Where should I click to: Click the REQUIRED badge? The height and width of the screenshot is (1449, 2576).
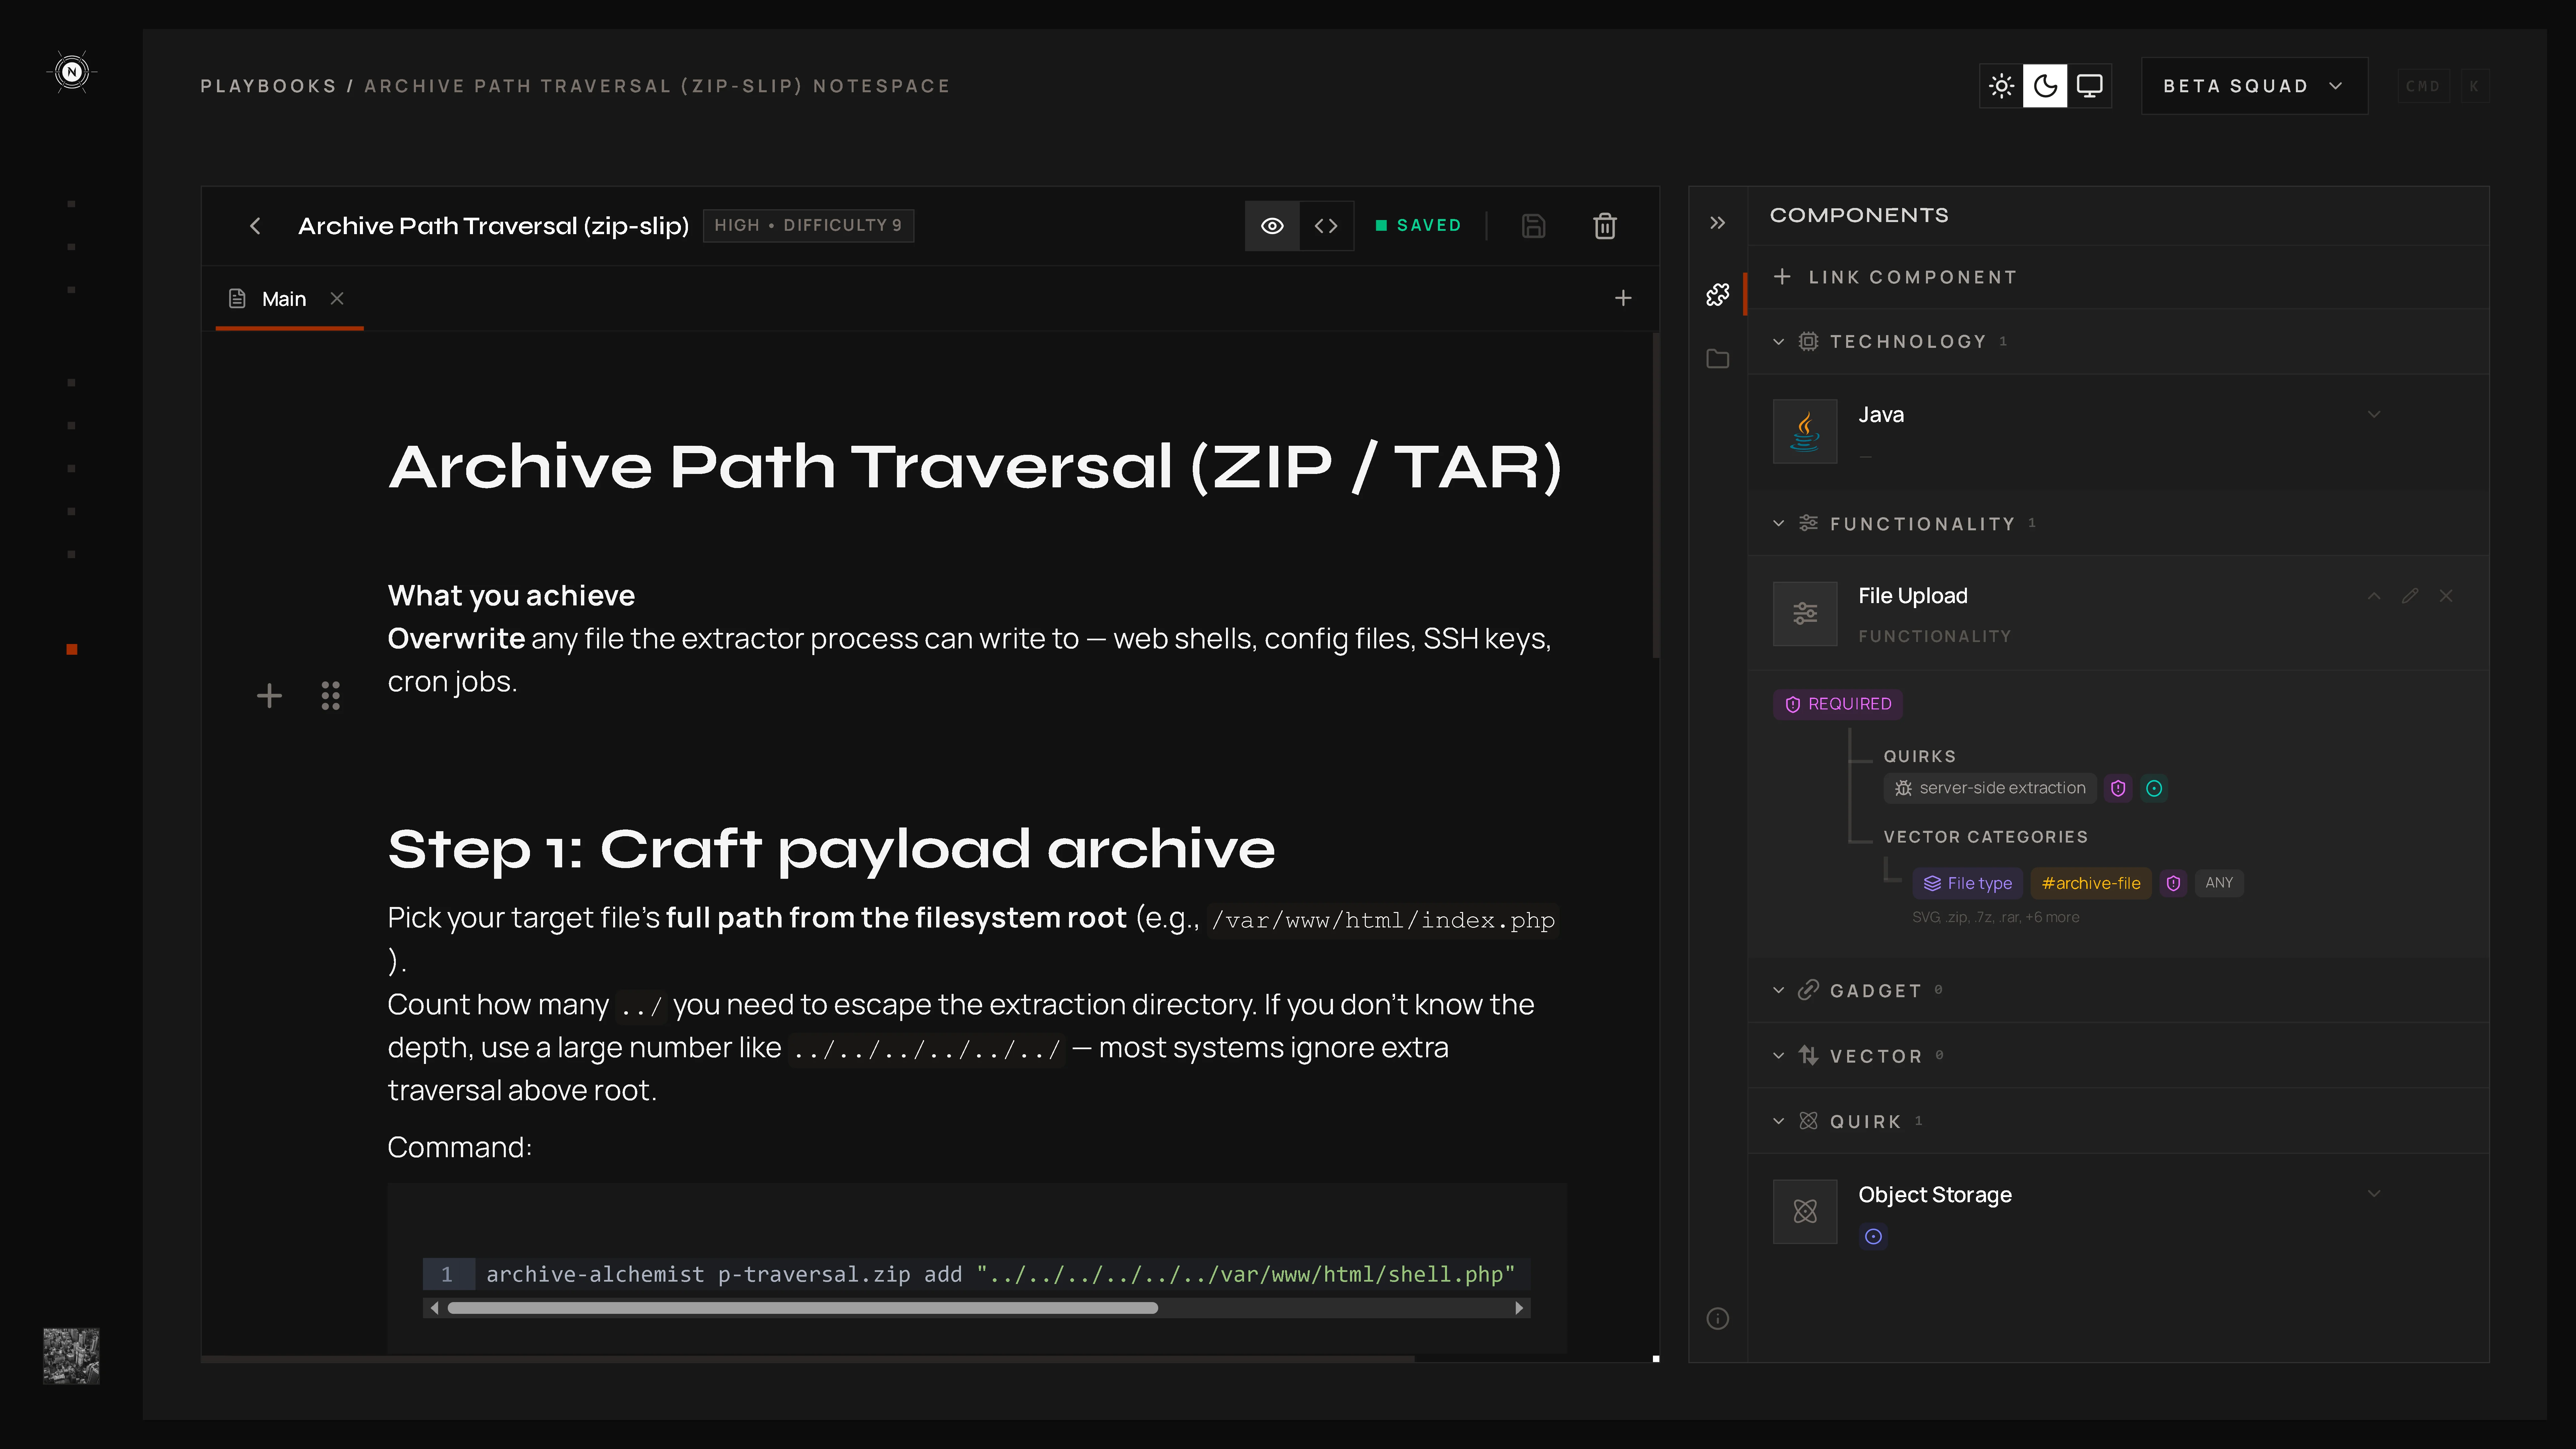point(1838,704)
